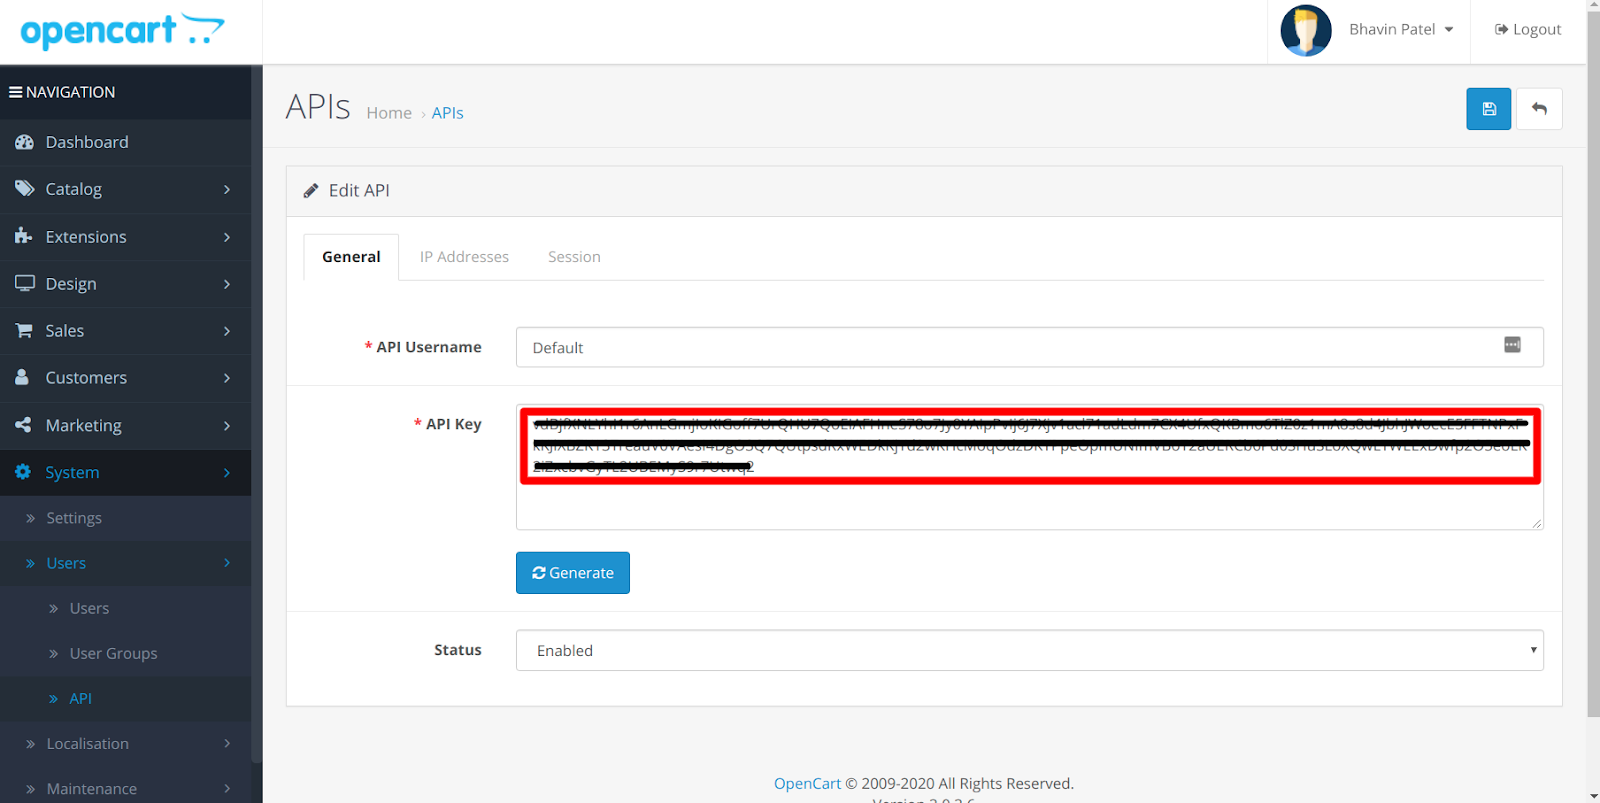1600x803 pixels.
Task: Focus the API Username field
Action: (1029, 347)
